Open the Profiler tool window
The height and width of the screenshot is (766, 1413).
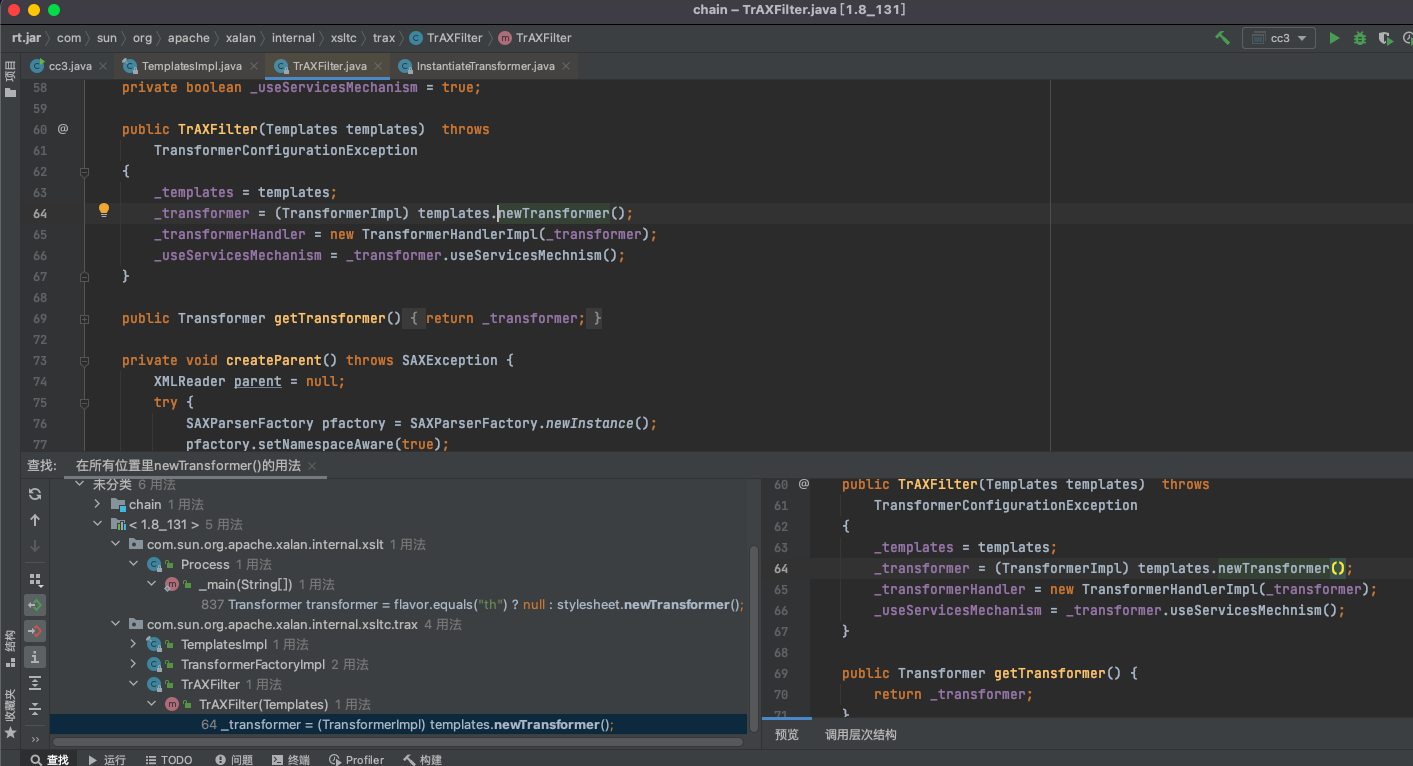356,759
